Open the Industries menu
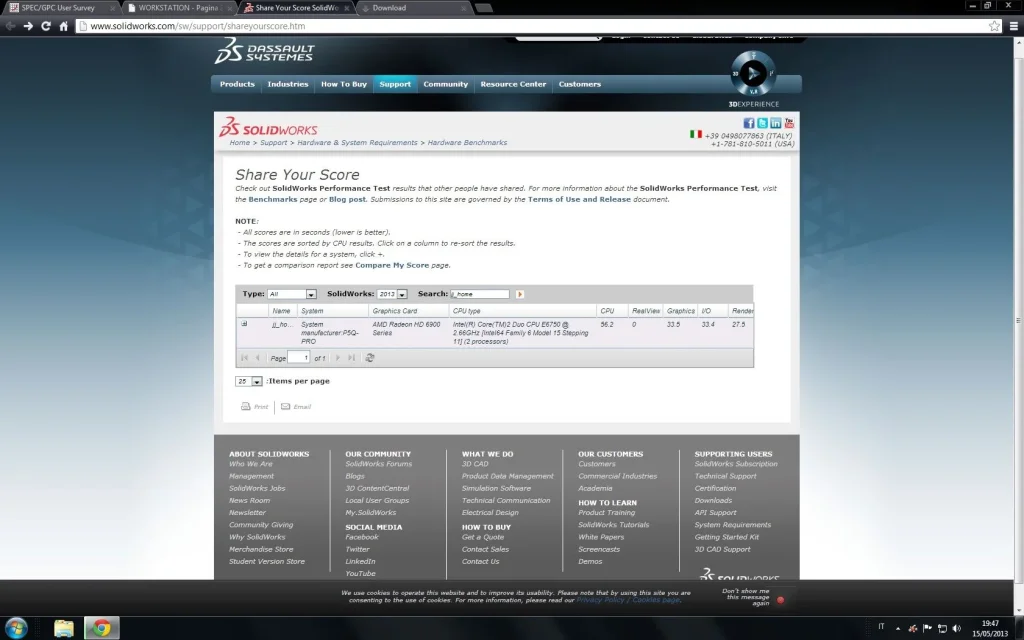1024x640 pixels. (287, 84)
